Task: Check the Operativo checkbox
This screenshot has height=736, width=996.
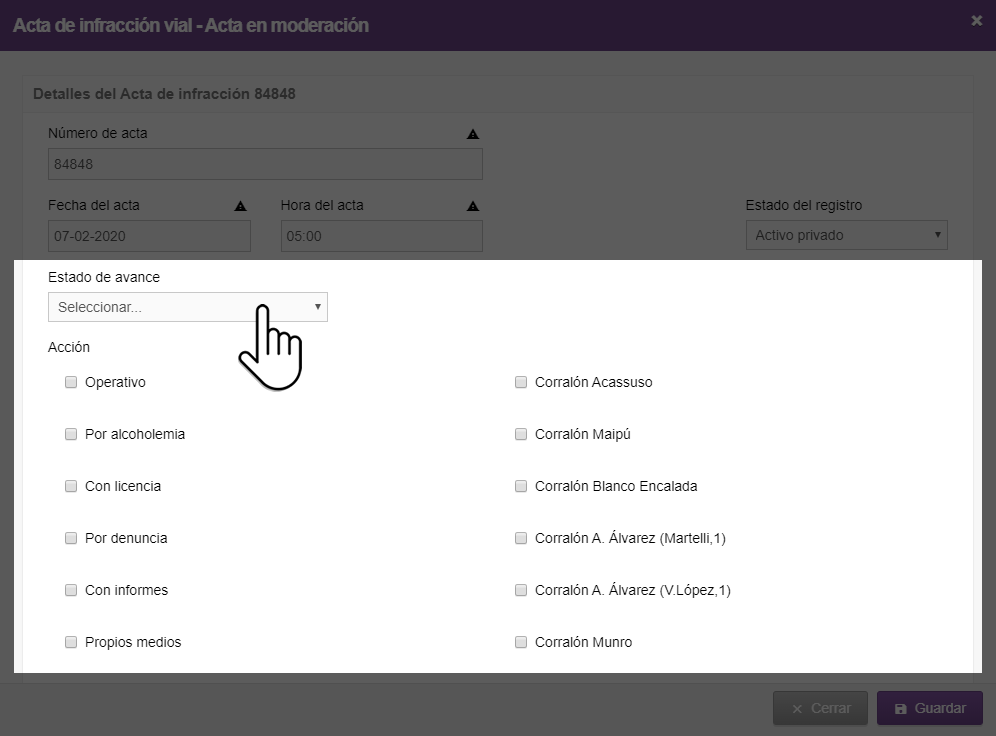Action: [x=71, y=382]
